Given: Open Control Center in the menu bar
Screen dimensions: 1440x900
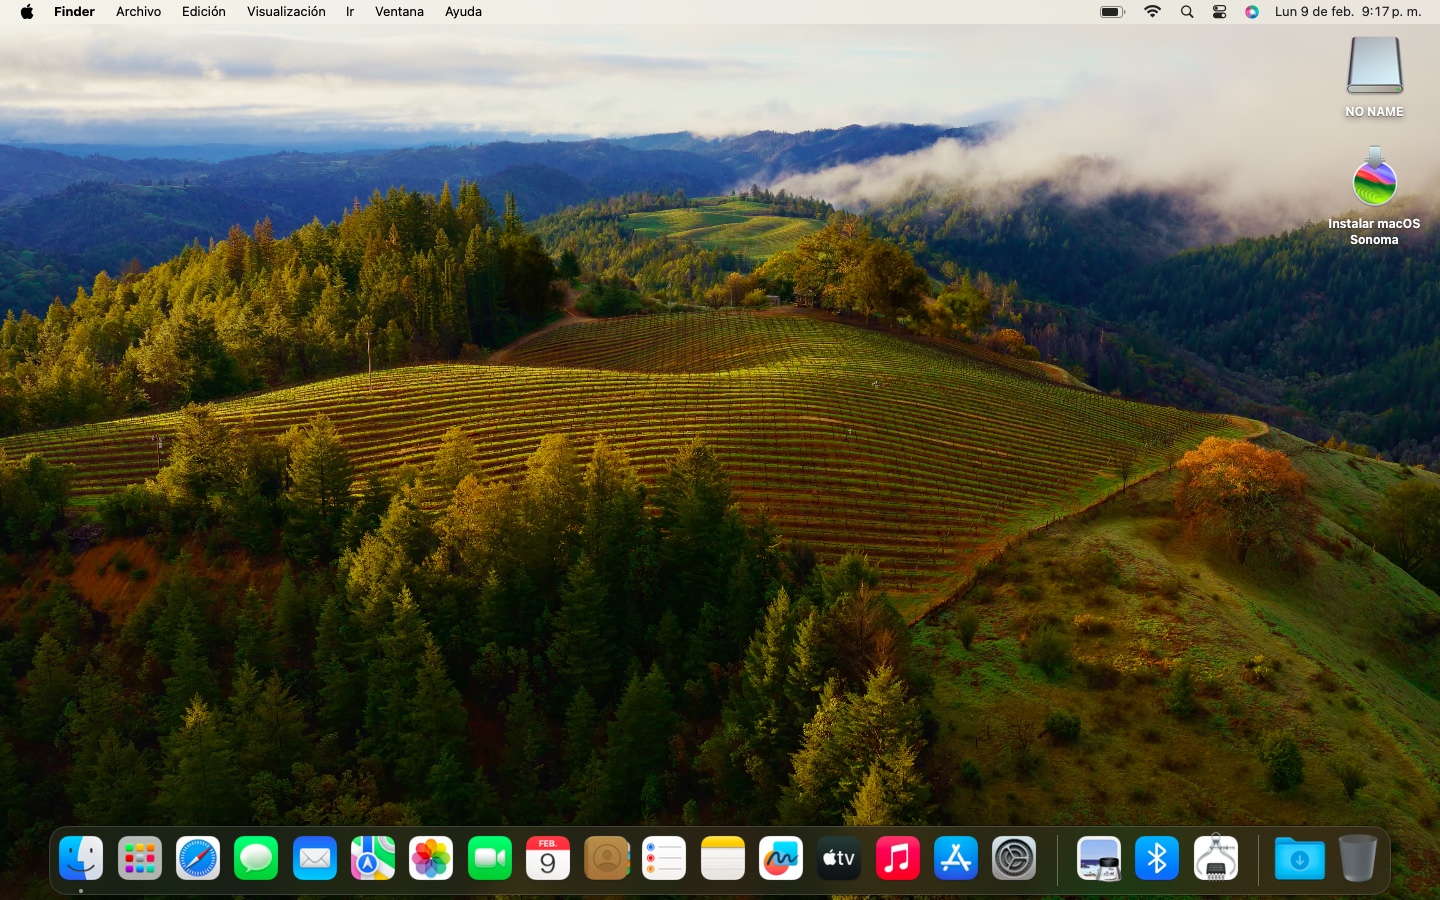Looking at the screenshot, I should (x=1219, y=12).
